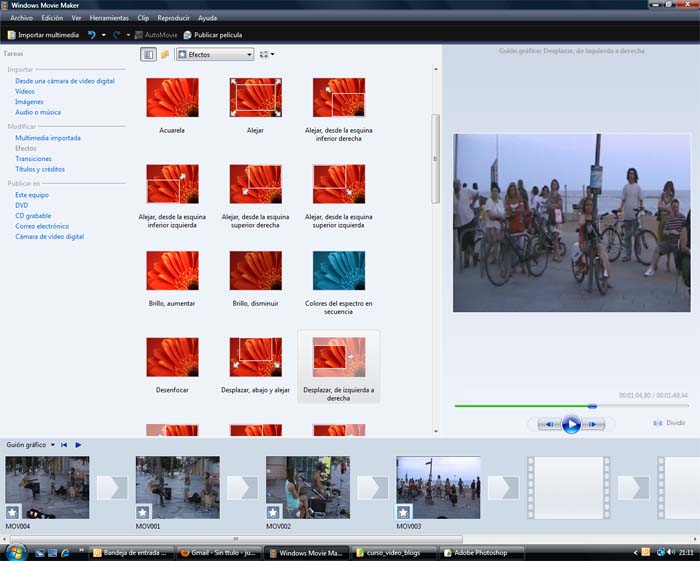Select the Brillo, disminuir effect

point(255,270)
